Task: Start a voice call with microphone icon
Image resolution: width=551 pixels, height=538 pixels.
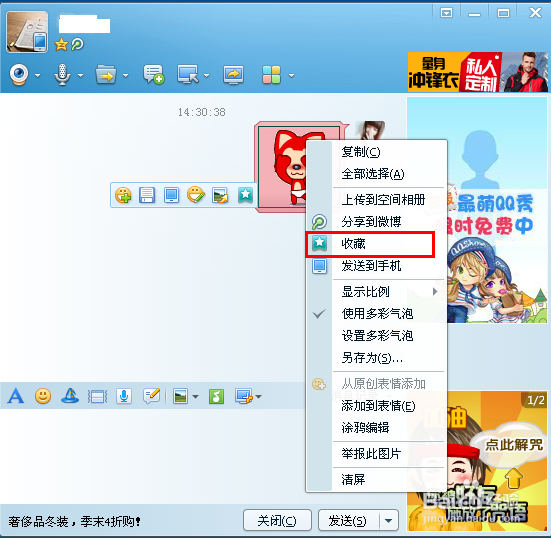Action: [62, 74]
